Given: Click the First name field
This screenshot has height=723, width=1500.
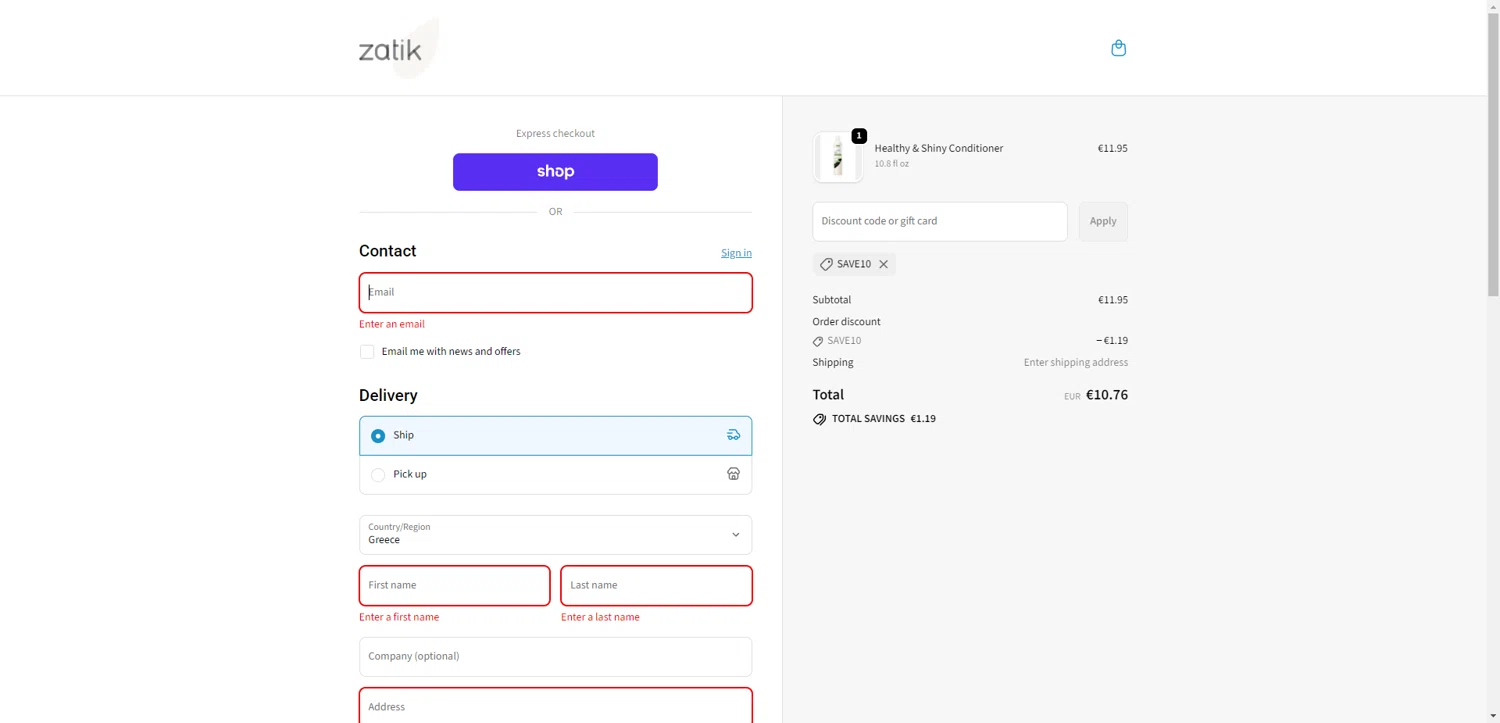Looking at the screenshot, I should [x=454, y=586].
